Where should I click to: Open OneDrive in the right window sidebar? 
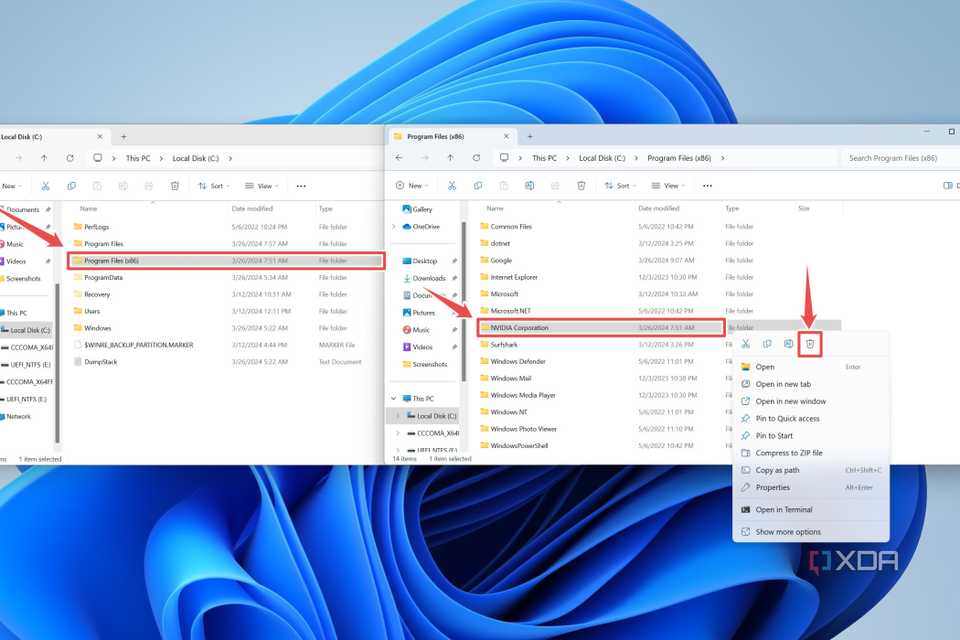tap(421, 227)
